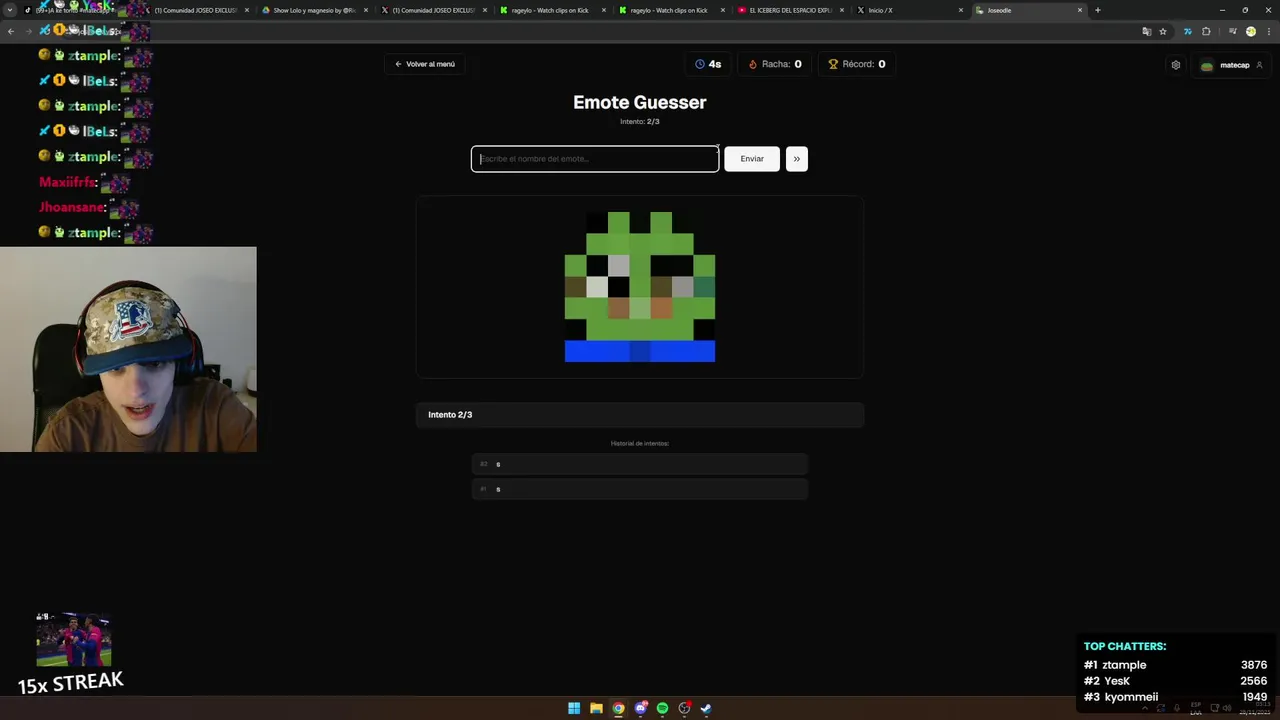Viewport: 1280px width, 720px height.
Task: Skip the emote with the double-arrow button
Action: point(796,159)
